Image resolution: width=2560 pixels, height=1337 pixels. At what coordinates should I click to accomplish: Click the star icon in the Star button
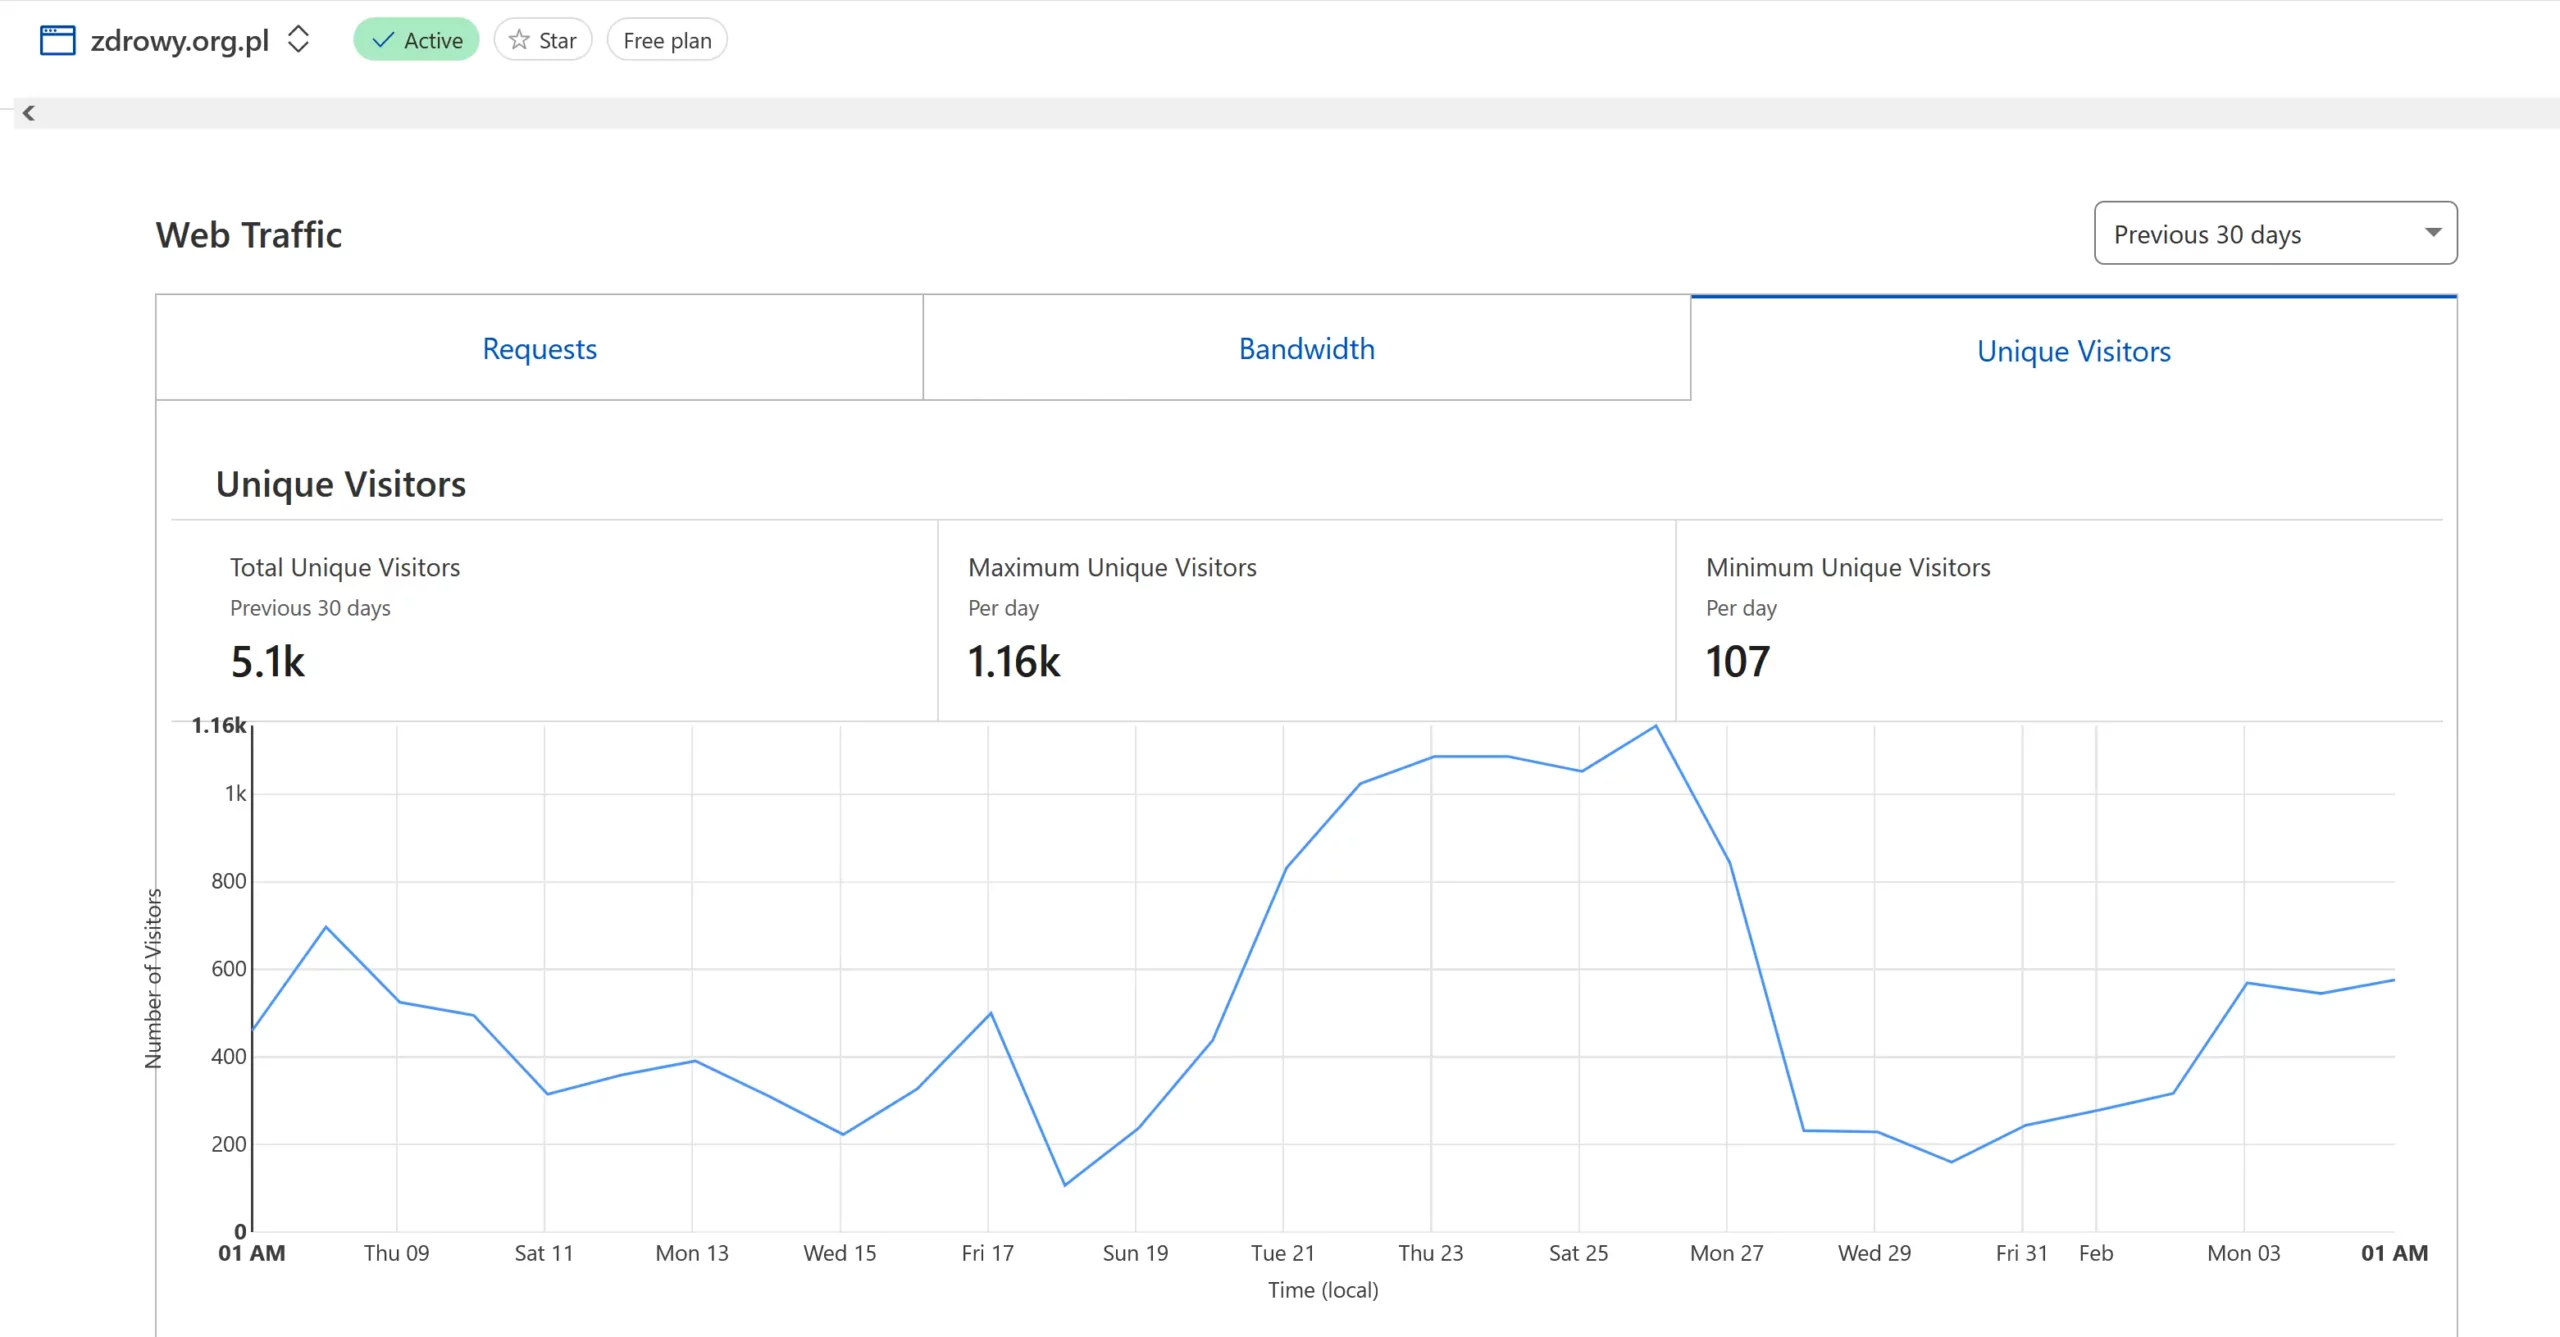click(519, 40)
